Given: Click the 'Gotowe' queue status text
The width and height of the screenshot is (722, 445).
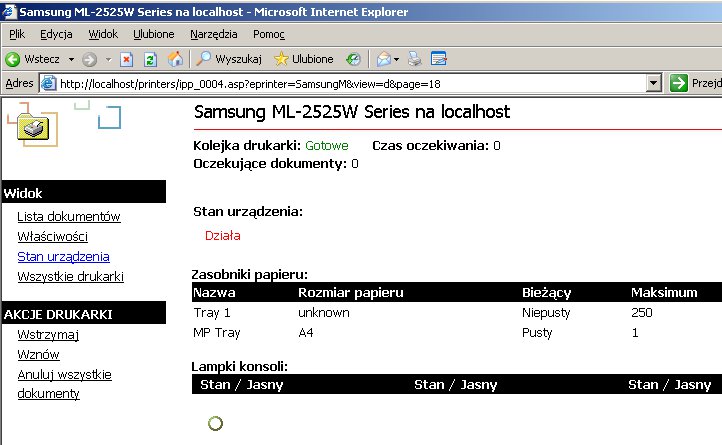Looking at the screenshot, I should click(327, 146).
